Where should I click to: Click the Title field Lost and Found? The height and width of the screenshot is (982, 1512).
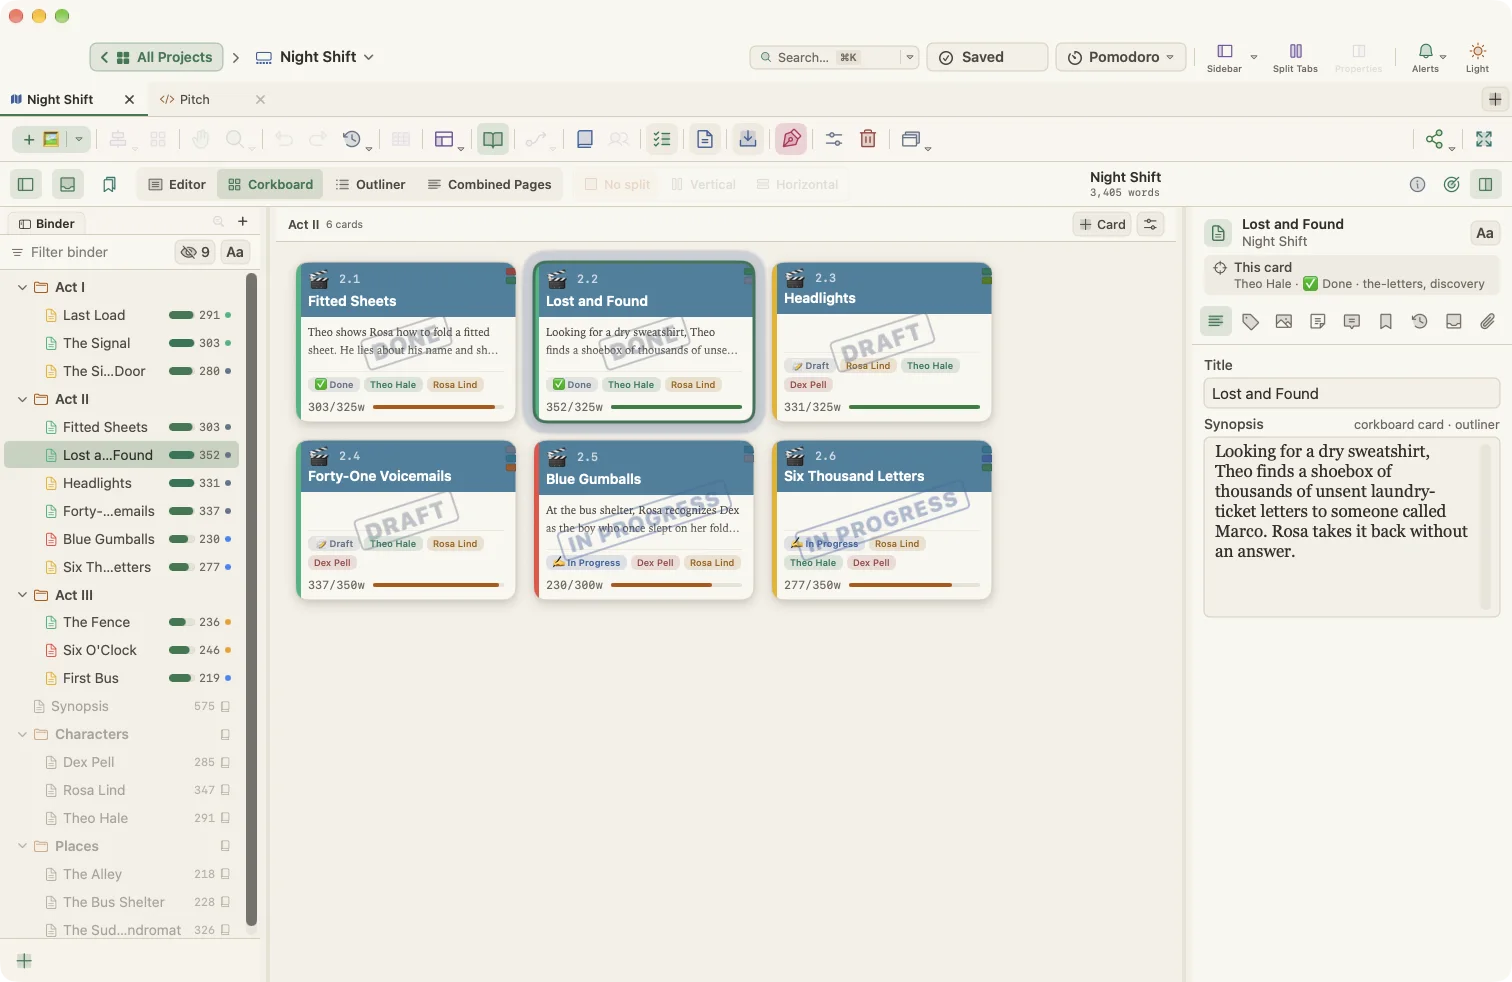(1351, 393)
